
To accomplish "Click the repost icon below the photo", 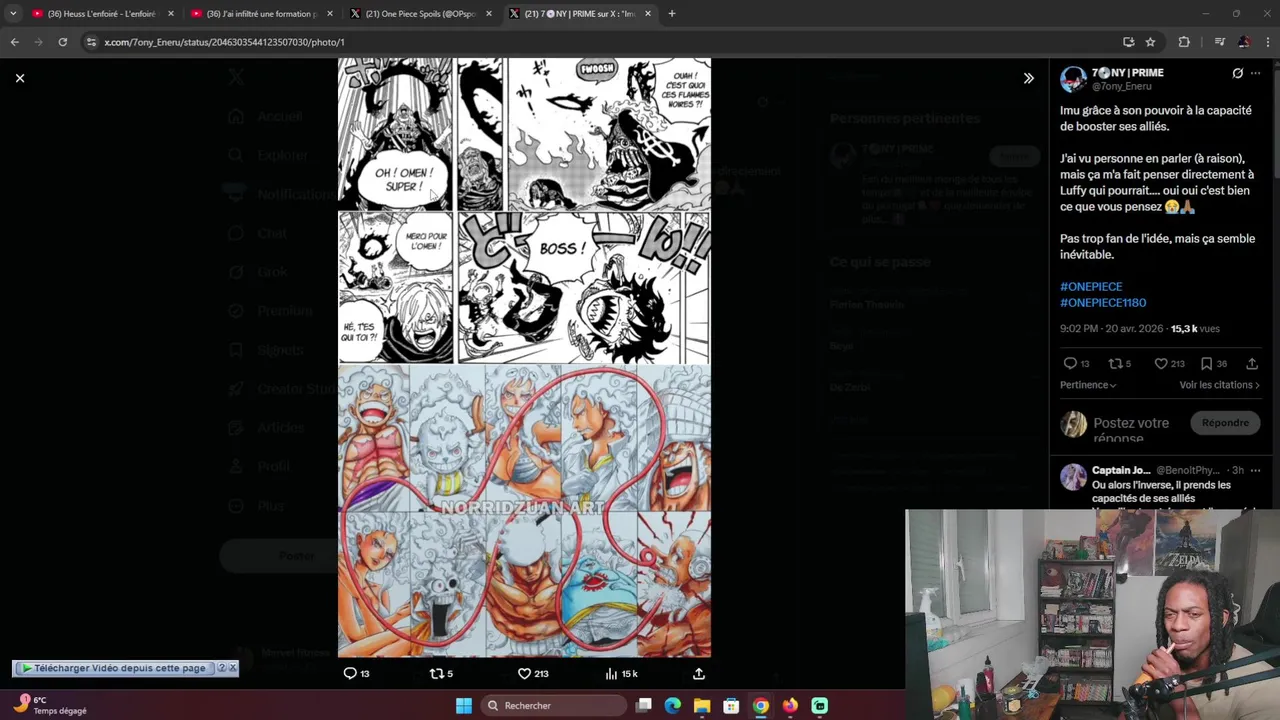I will [x=436, y=674].
